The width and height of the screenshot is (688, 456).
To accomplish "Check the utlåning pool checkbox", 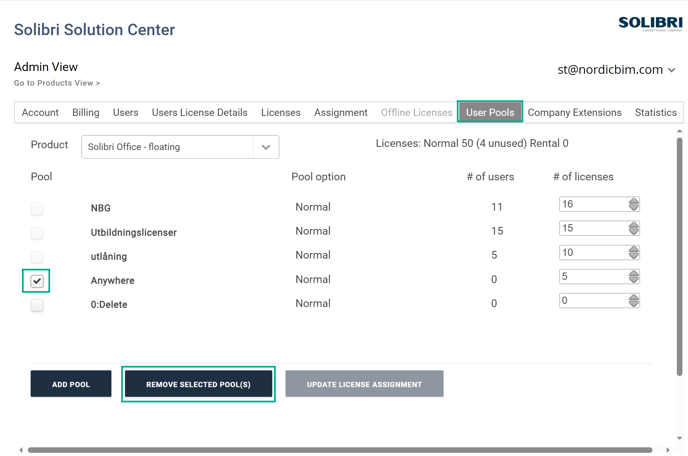I will [x=37, y=257].
